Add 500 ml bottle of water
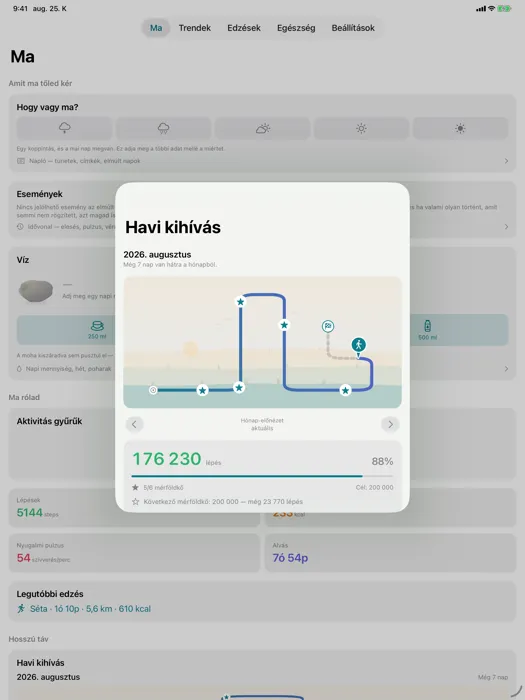This screenshot has width=525, height=700. pyautogui.click(x=427, y=329)
